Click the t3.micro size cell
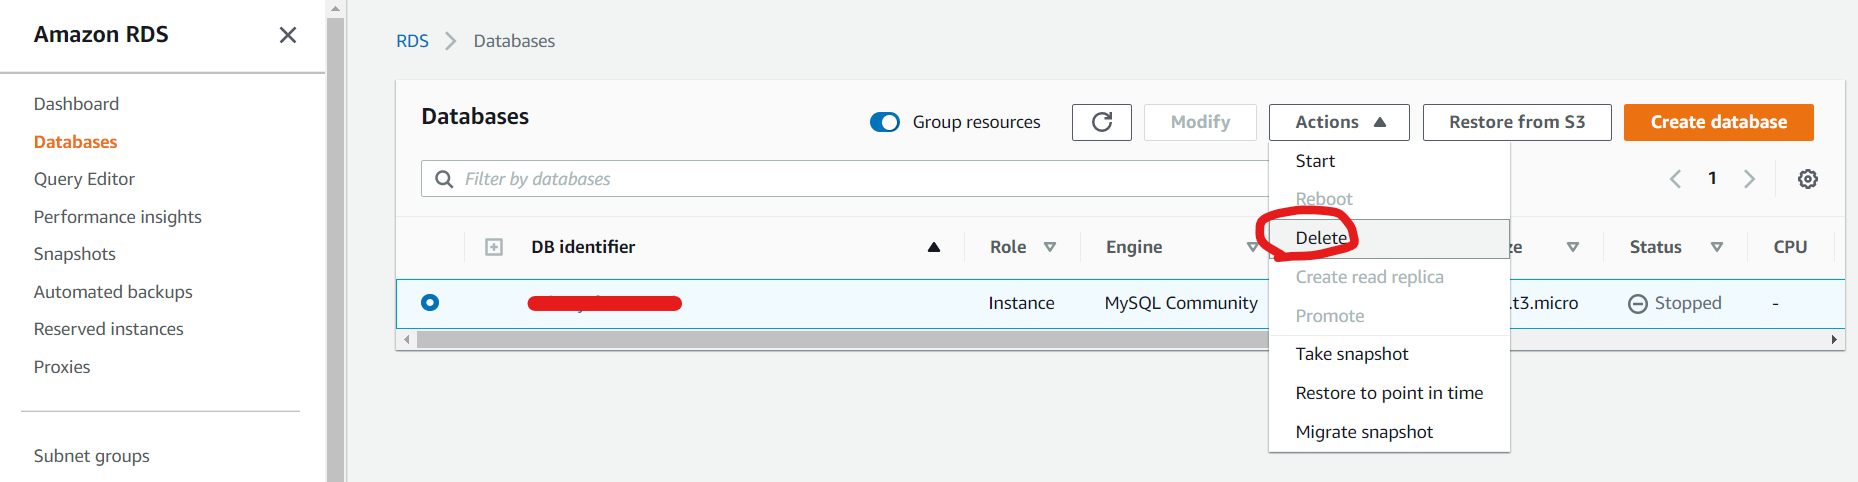This screenshot has height=482, width=1858. coord(1545,303)
